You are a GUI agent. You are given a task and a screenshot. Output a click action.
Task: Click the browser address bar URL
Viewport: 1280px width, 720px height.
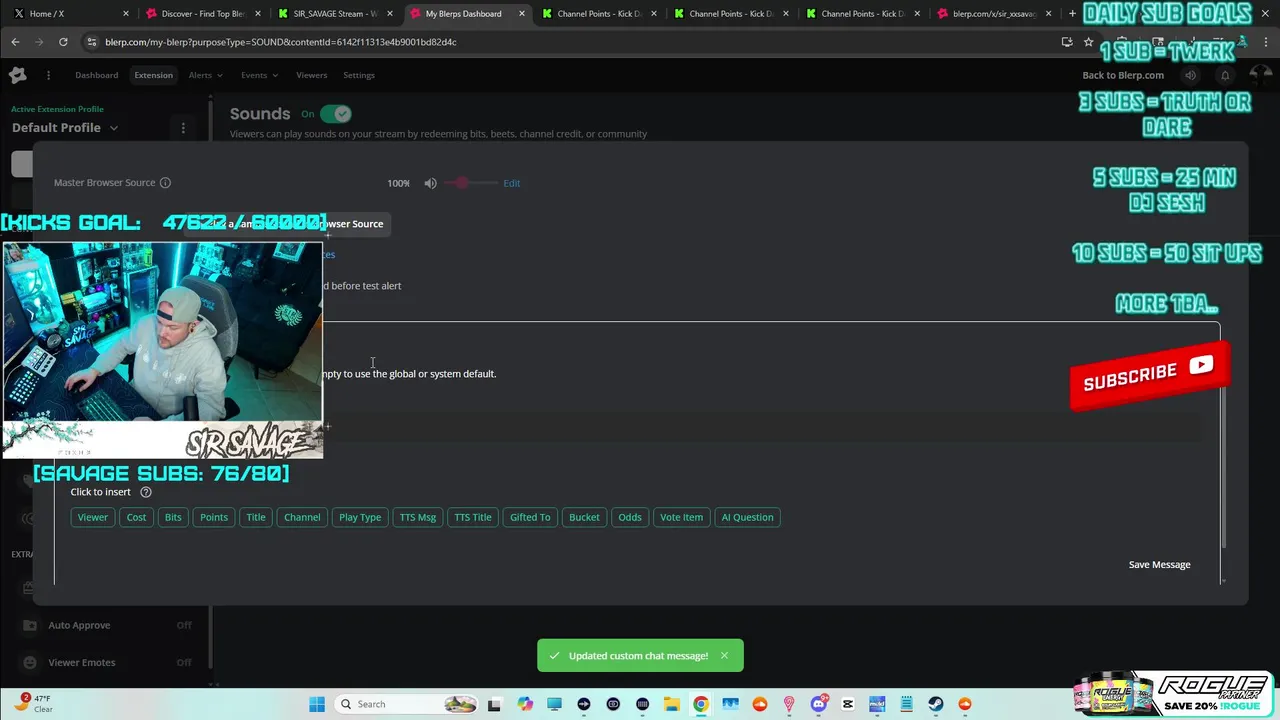point(281,42)
